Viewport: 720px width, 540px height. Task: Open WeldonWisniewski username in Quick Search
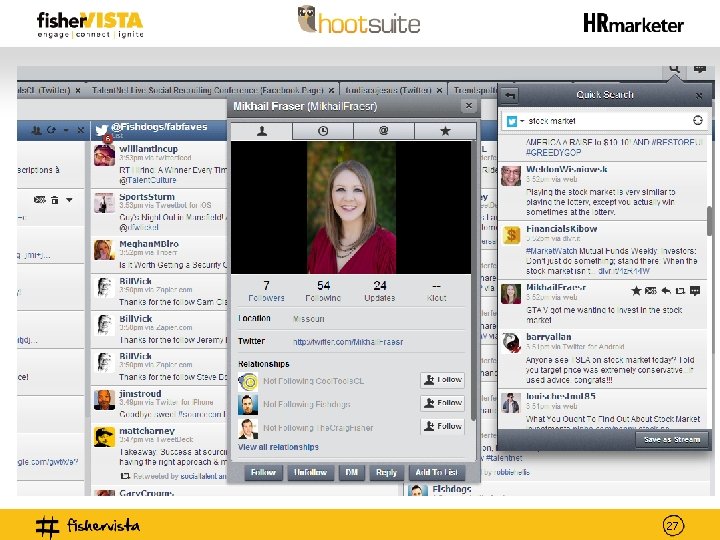tap(567, 169)
